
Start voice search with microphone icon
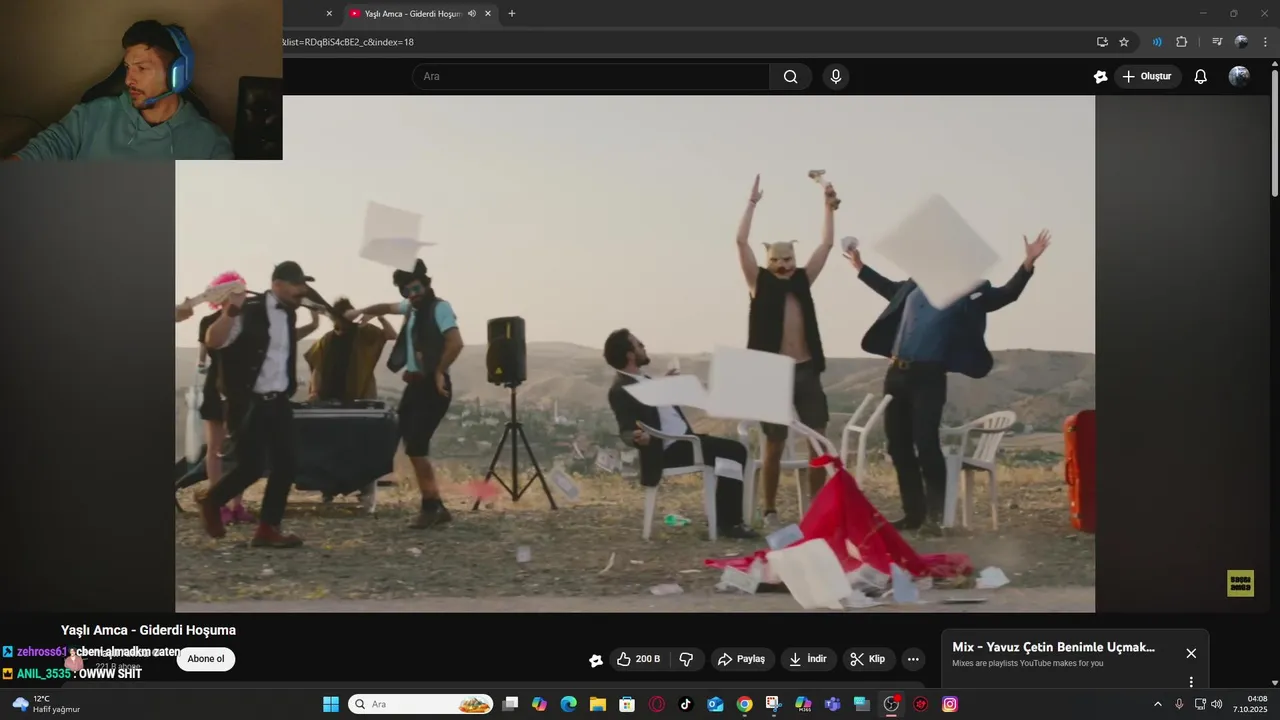point(836,77)
